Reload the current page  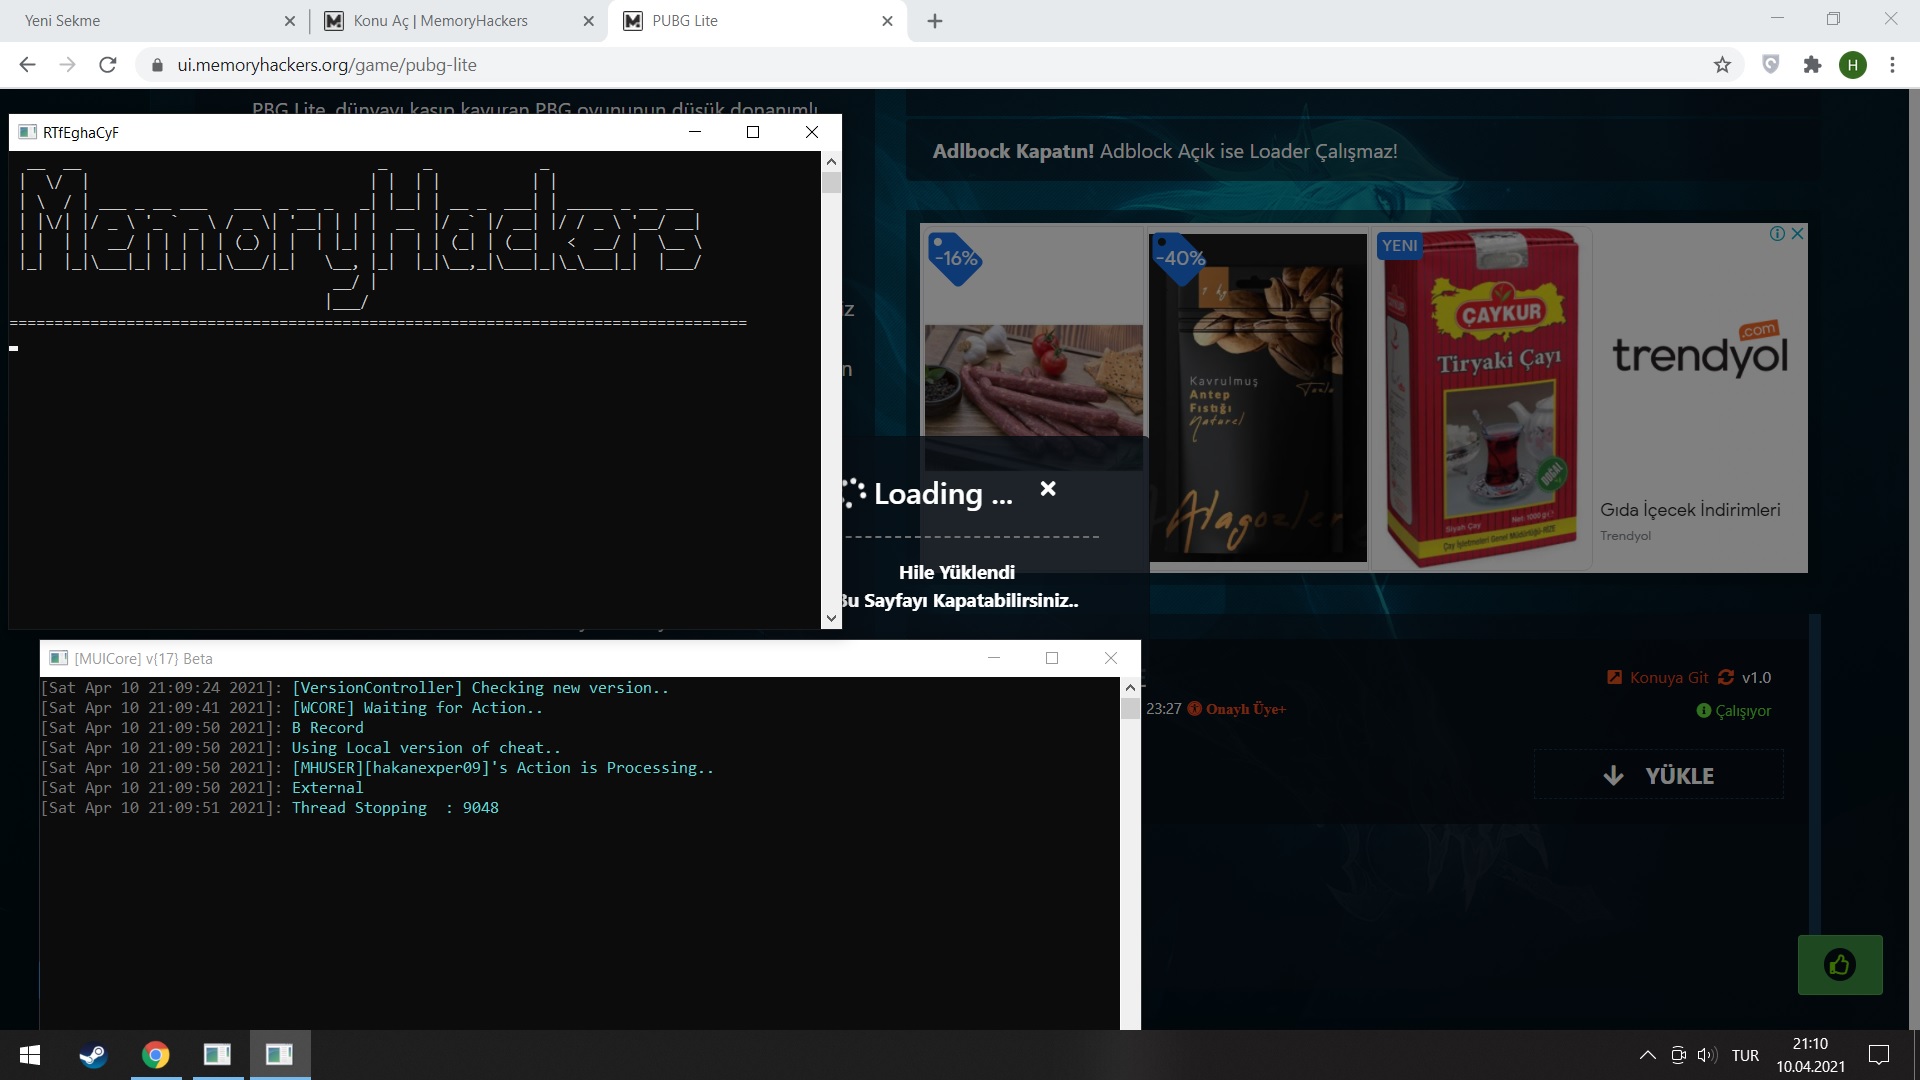[x=108, y=65]
